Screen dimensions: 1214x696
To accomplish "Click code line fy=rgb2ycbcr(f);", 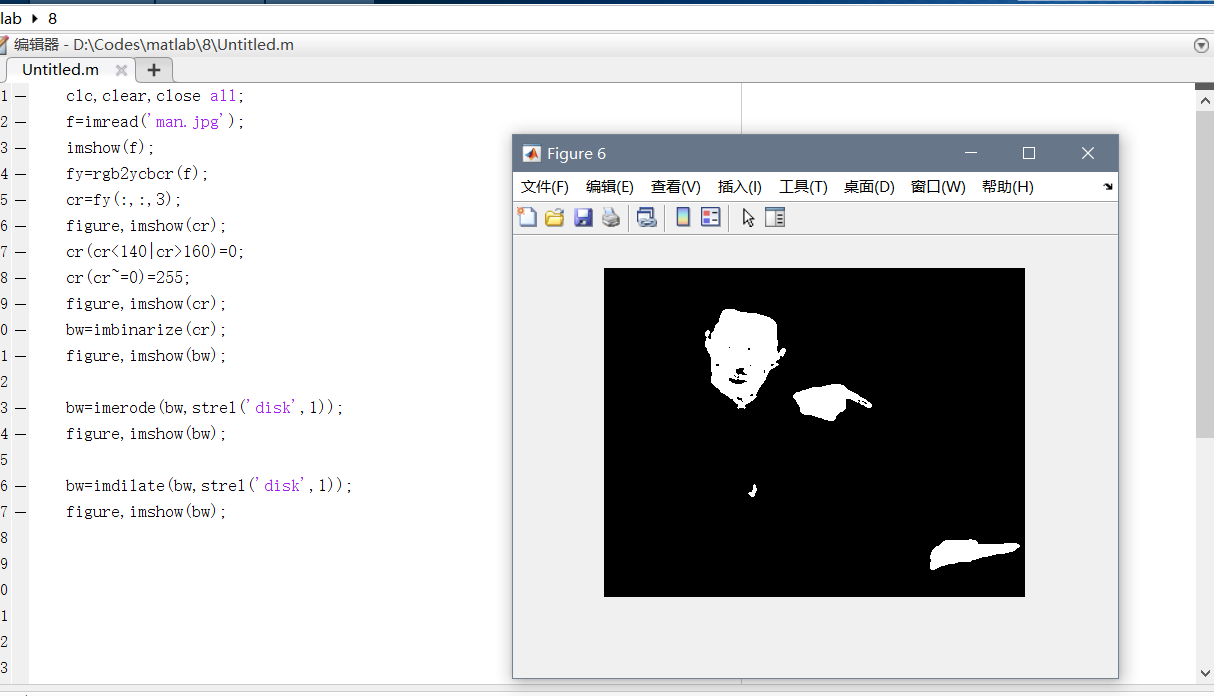I will [x=138, y=174].
